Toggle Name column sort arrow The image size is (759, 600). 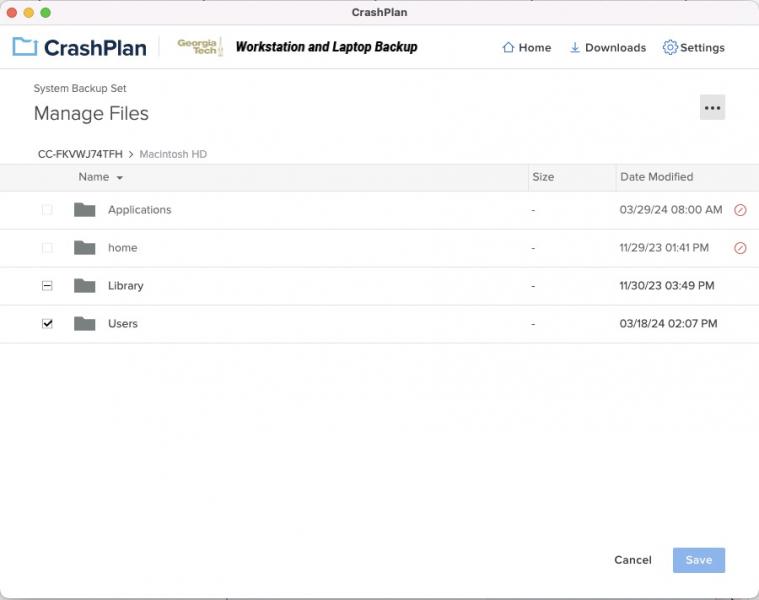120,178
